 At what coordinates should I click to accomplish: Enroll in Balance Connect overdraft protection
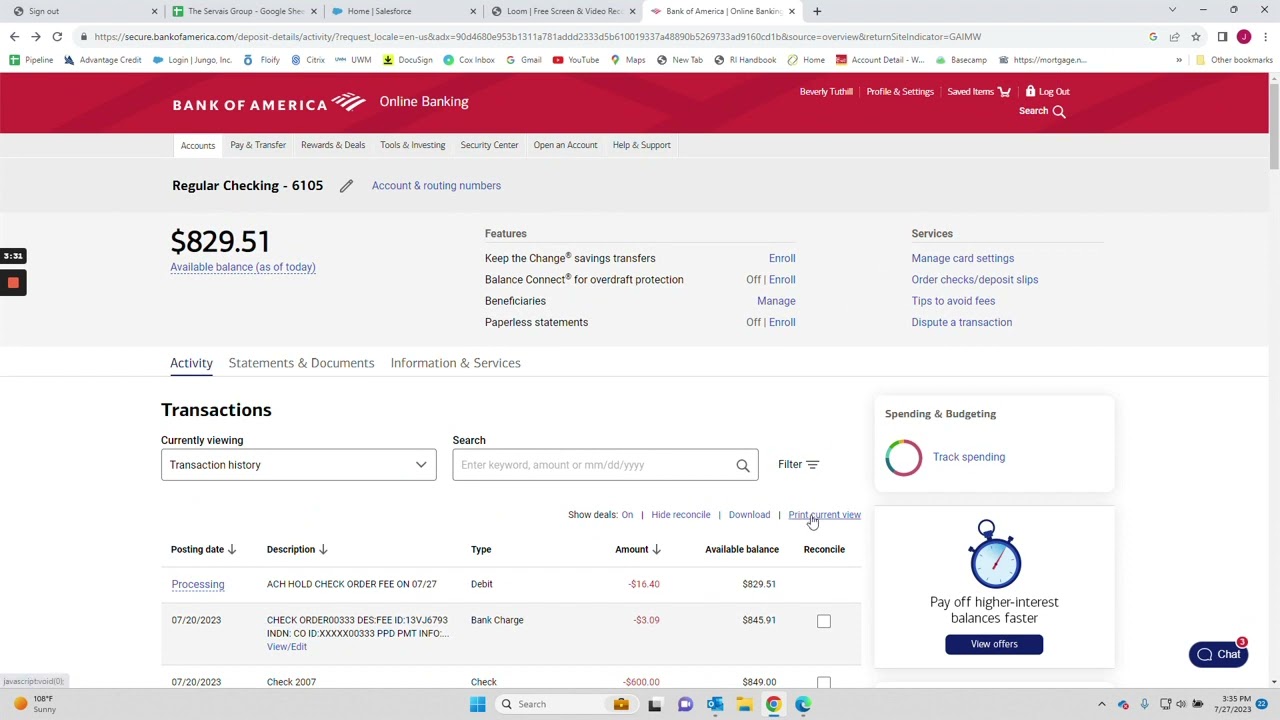click(x=782, y=280)
